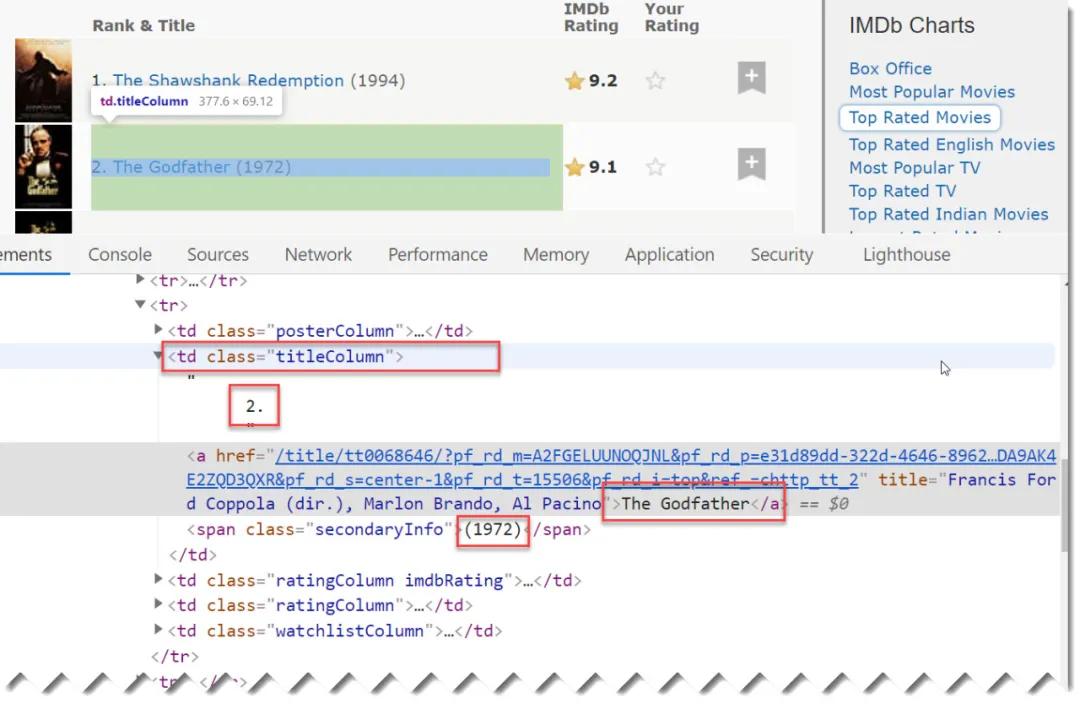
Task: Expand the ratingColumn imdbRating td element
Action: 158,579
